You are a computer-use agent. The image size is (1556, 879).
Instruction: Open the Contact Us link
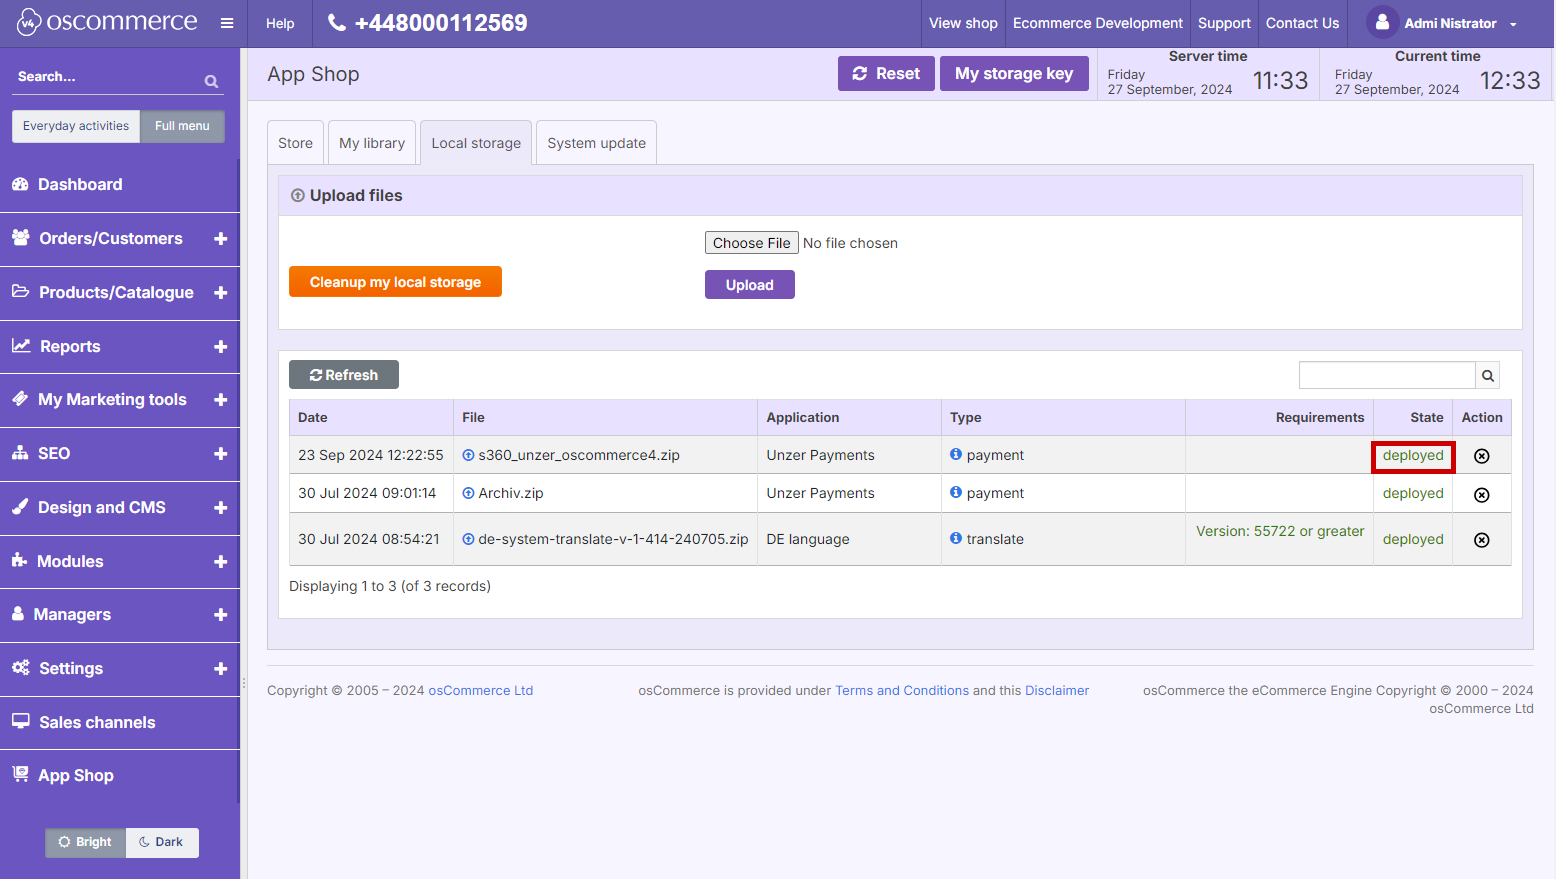1302,23
